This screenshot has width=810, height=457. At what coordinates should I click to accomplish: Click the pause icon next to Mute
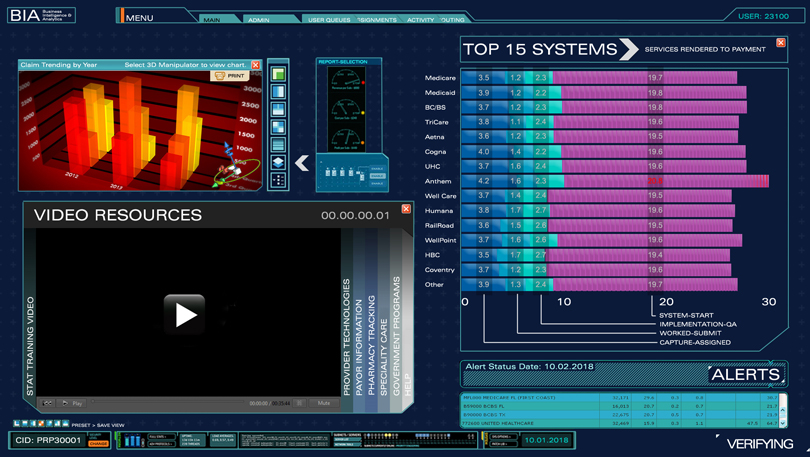click(x=299, y=403)
